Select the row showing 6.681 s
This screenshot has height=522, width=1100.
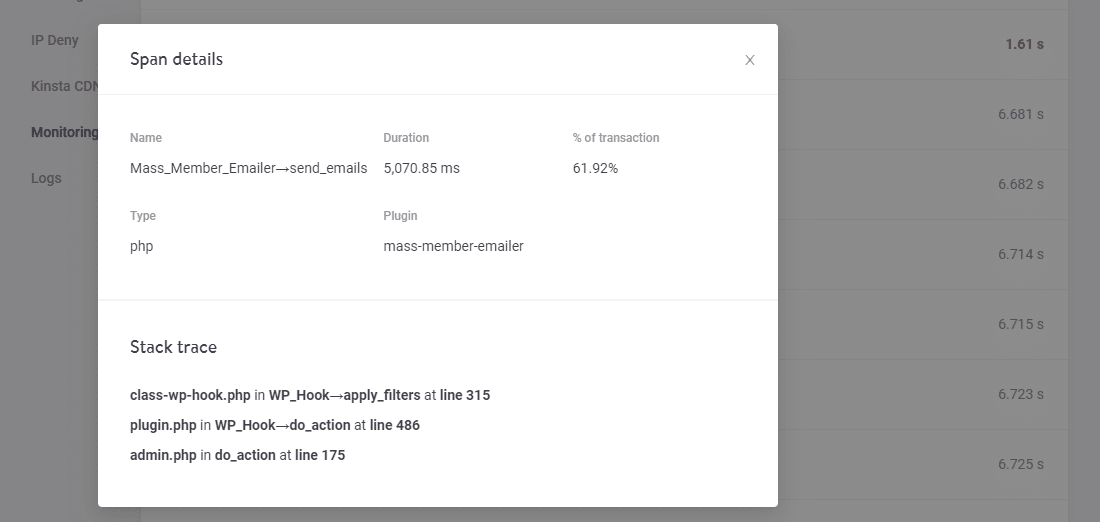tap(1020, 114)
